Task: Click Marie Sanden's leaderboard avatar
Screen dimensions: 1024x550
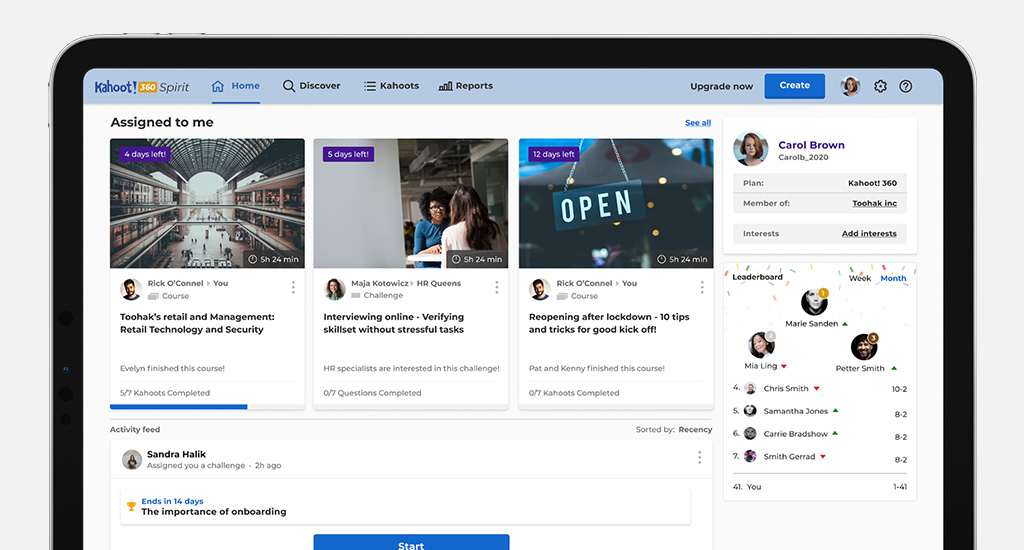Action: [x=814, y=302]
